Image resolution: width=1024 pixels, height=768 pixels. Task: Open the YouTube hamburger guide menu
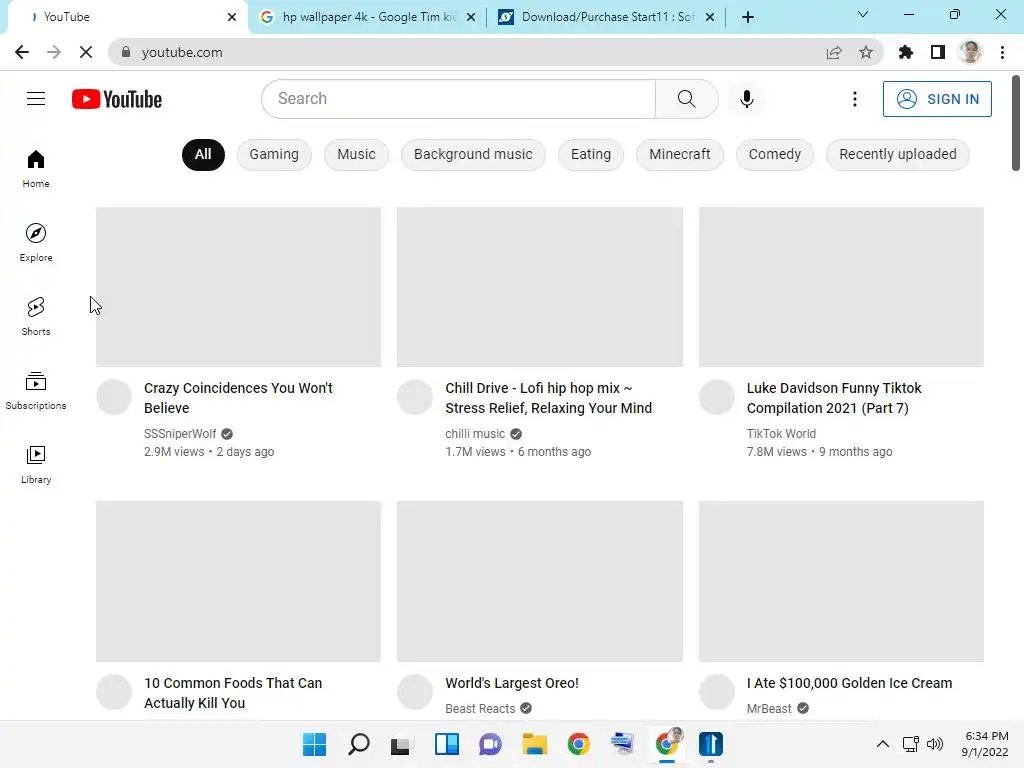coord(36,99)
